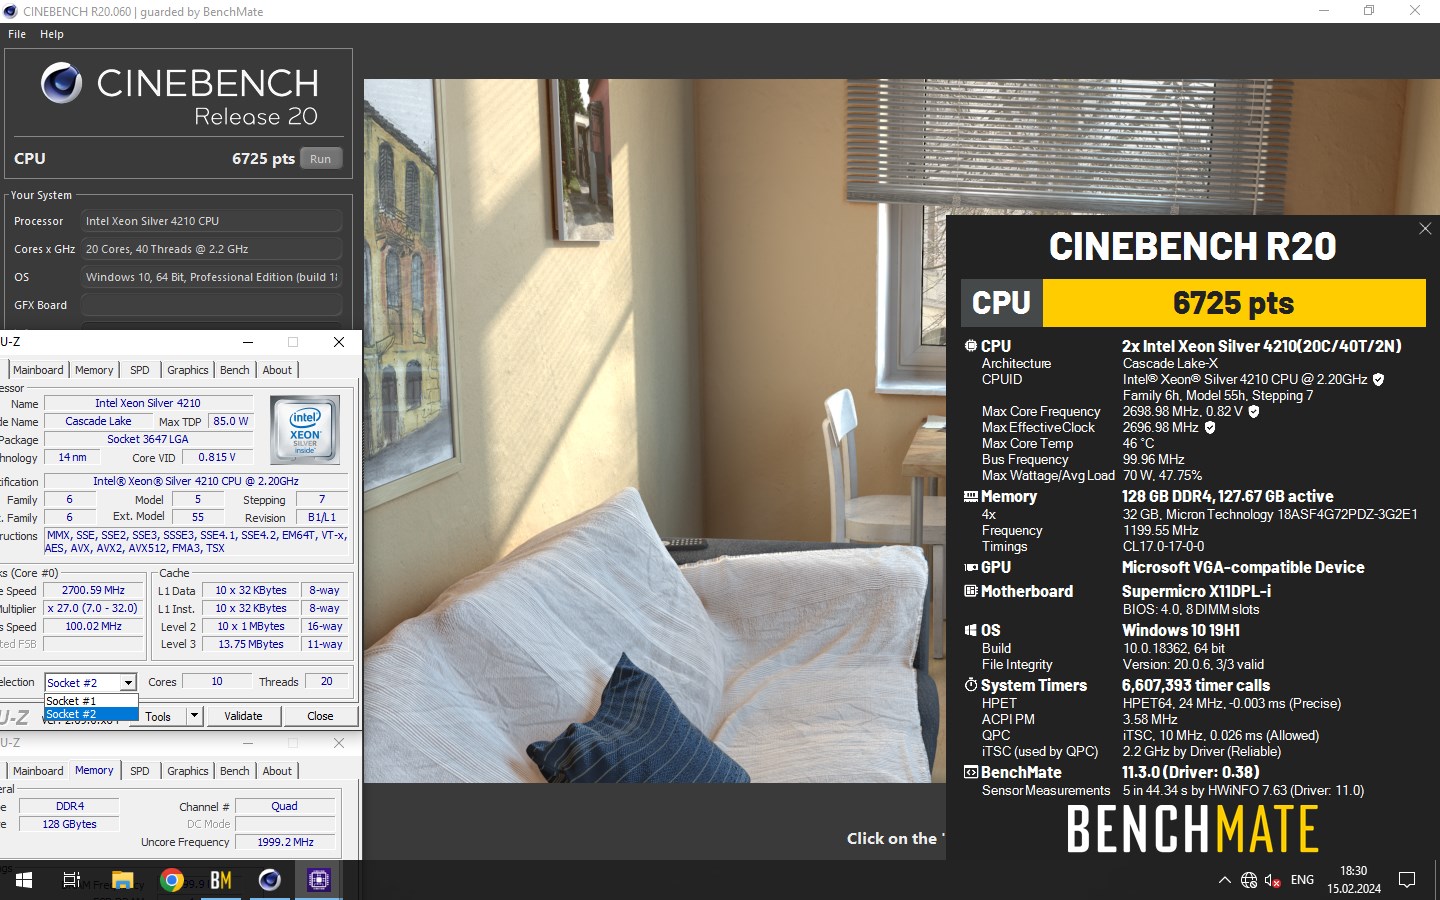Image resolution: width=1440 pixels, height=900 pixels.
Task: Open BenchMate from the taskbar
Action: point(221,880)
